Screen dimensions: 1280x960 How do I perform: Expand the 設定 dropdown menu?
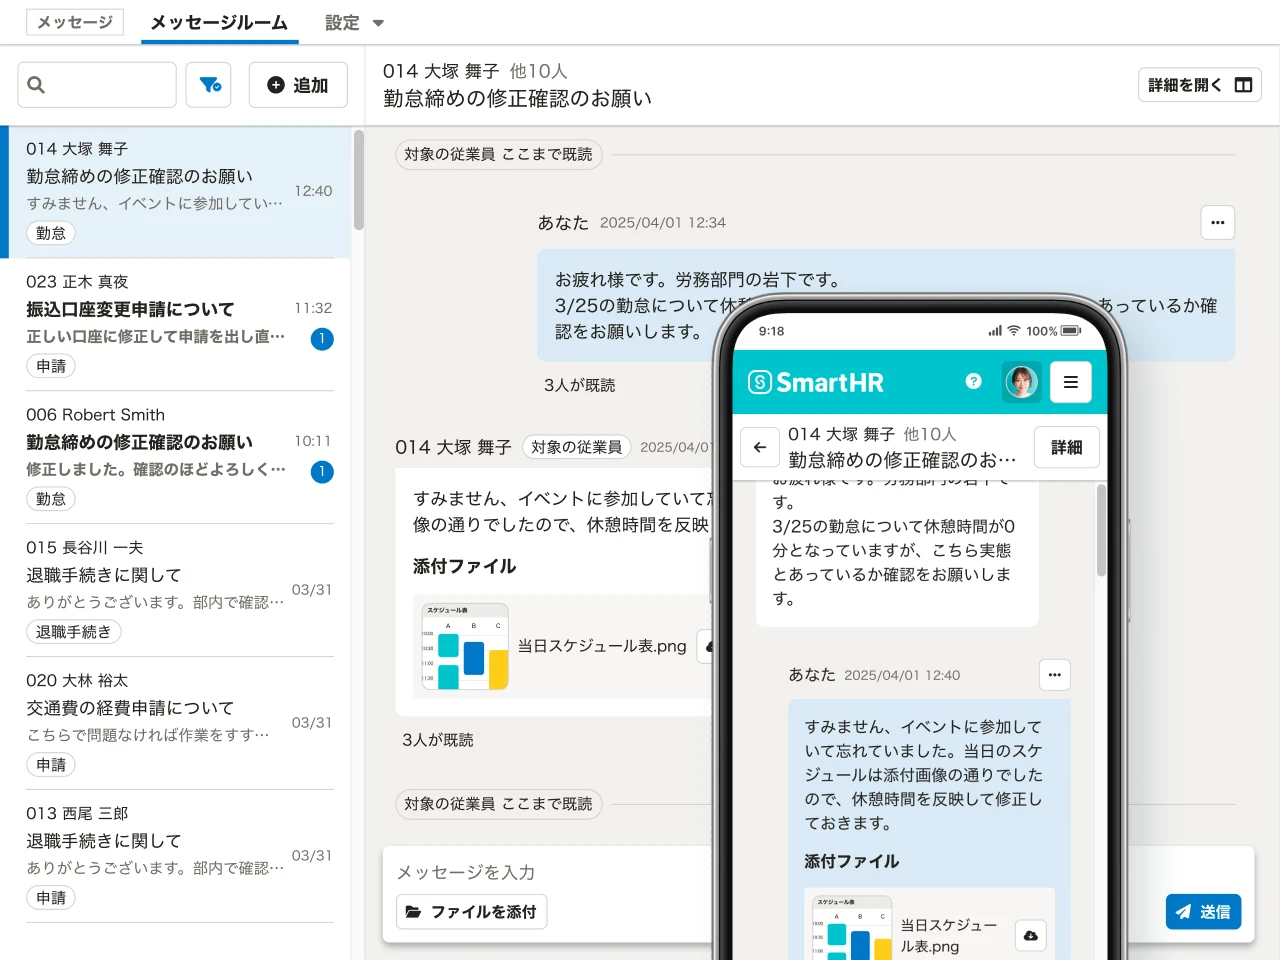(x=354, y=22)
